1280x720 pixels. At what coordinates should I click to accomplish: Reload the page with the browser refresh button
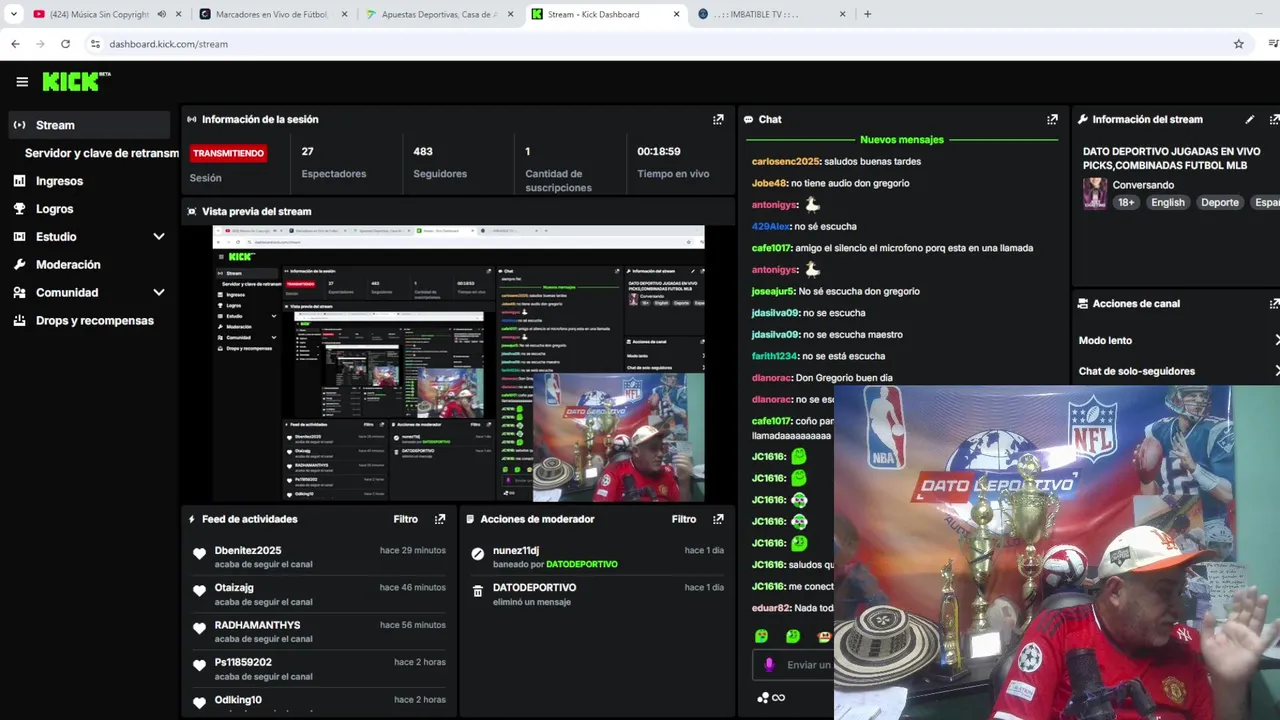pos(65,44)
